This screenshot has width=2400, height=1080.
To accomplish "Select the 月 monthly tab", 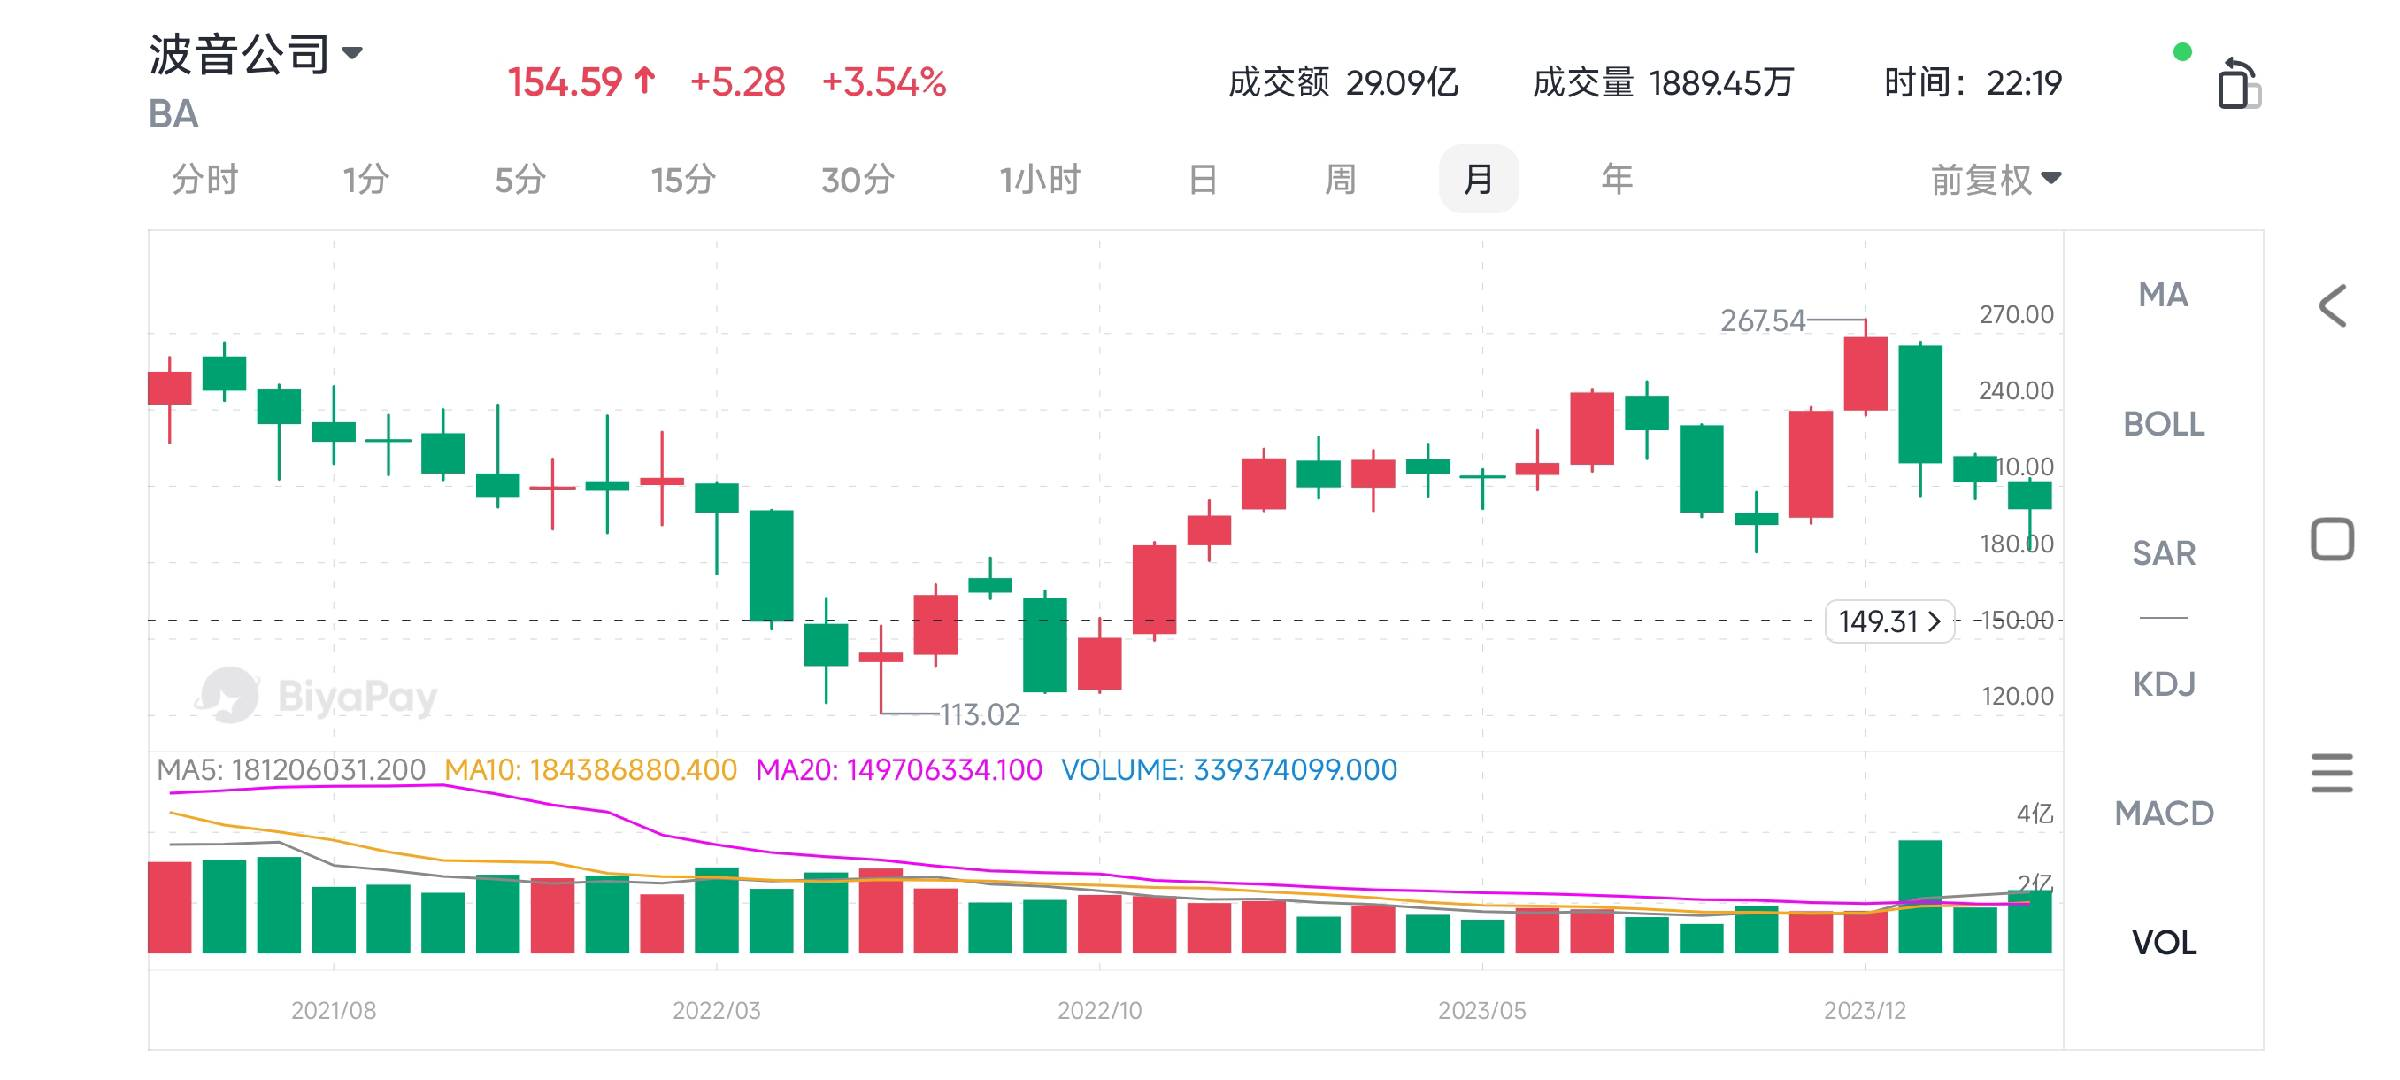I will point(1478,179).
